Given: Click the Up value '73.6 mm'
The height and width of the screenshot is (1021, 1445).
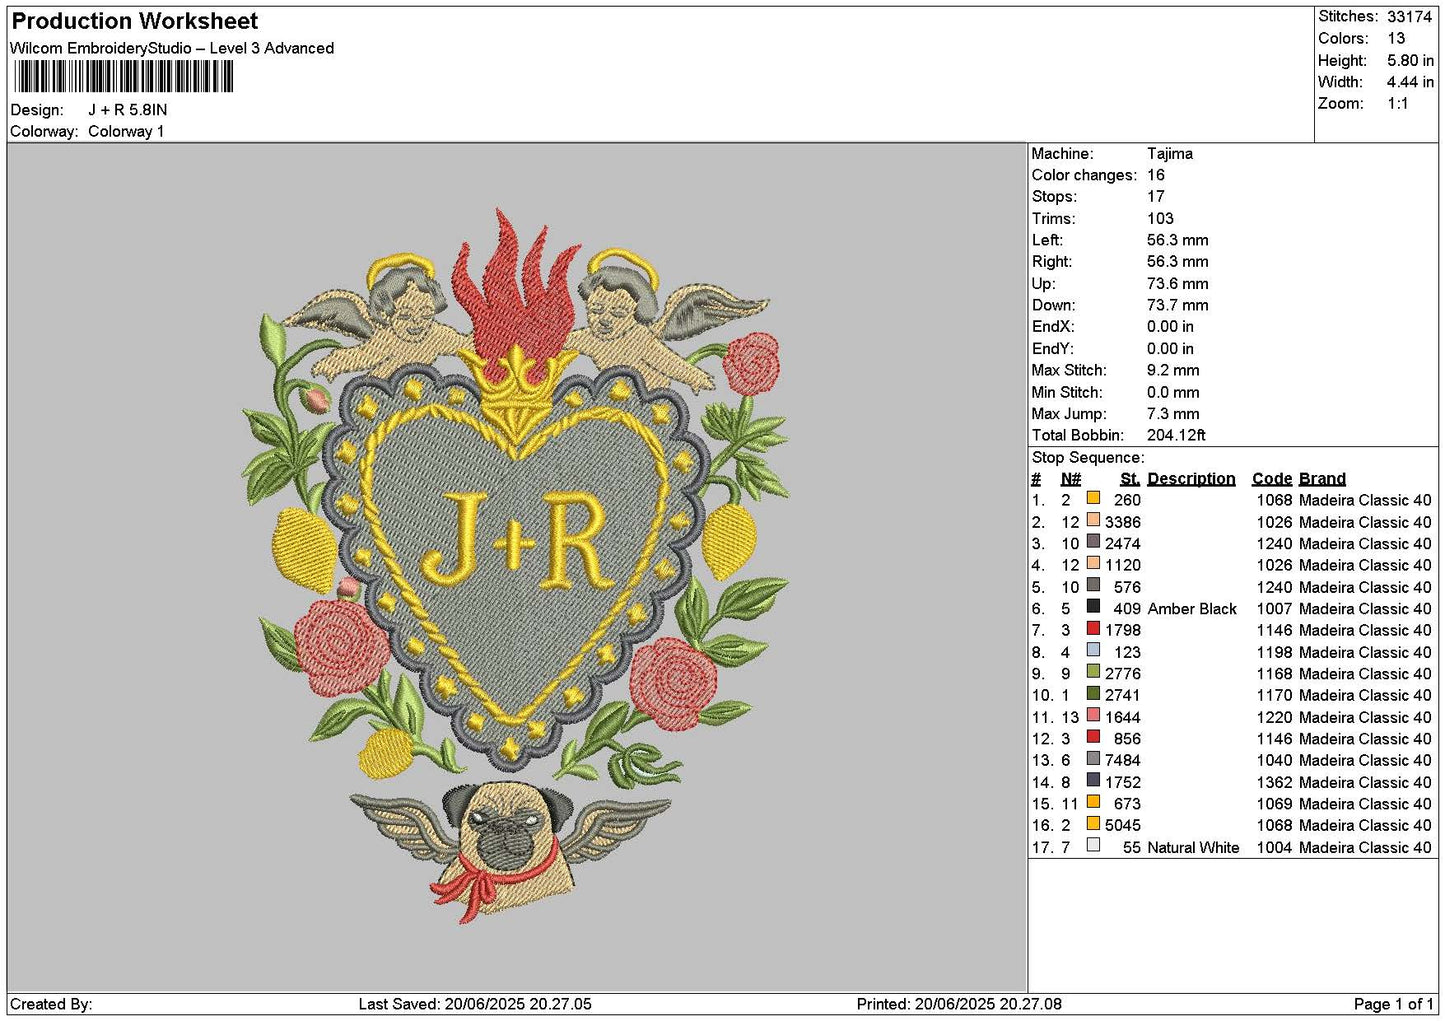Looking at the screenshot, I should [x=1177, y=283].
